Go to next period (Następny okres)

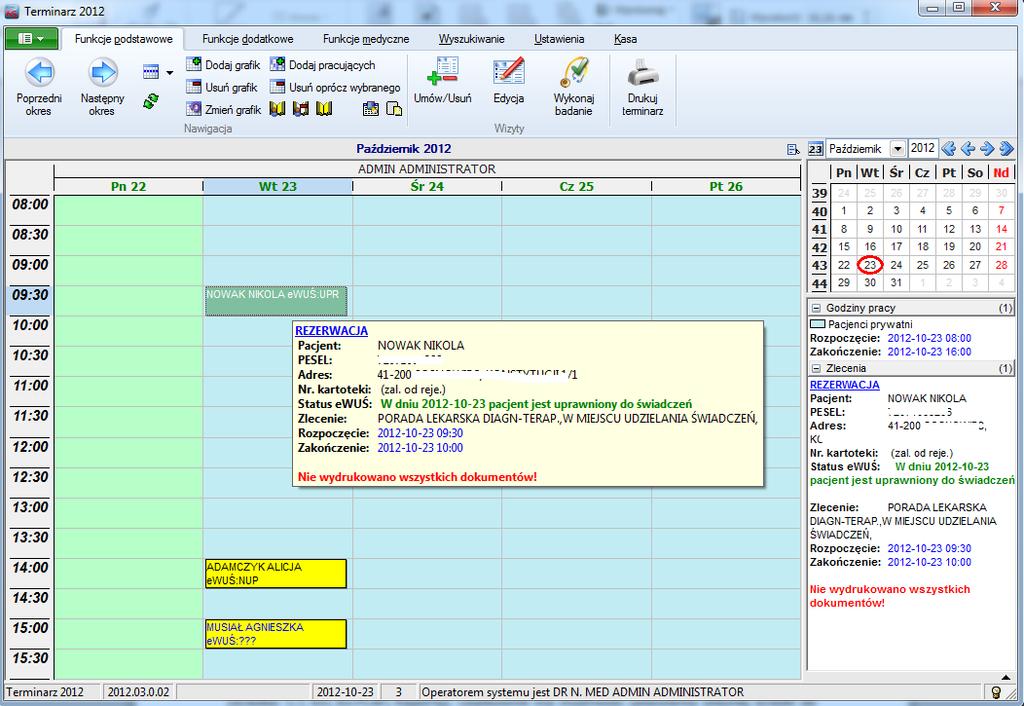tap(103, 88)
